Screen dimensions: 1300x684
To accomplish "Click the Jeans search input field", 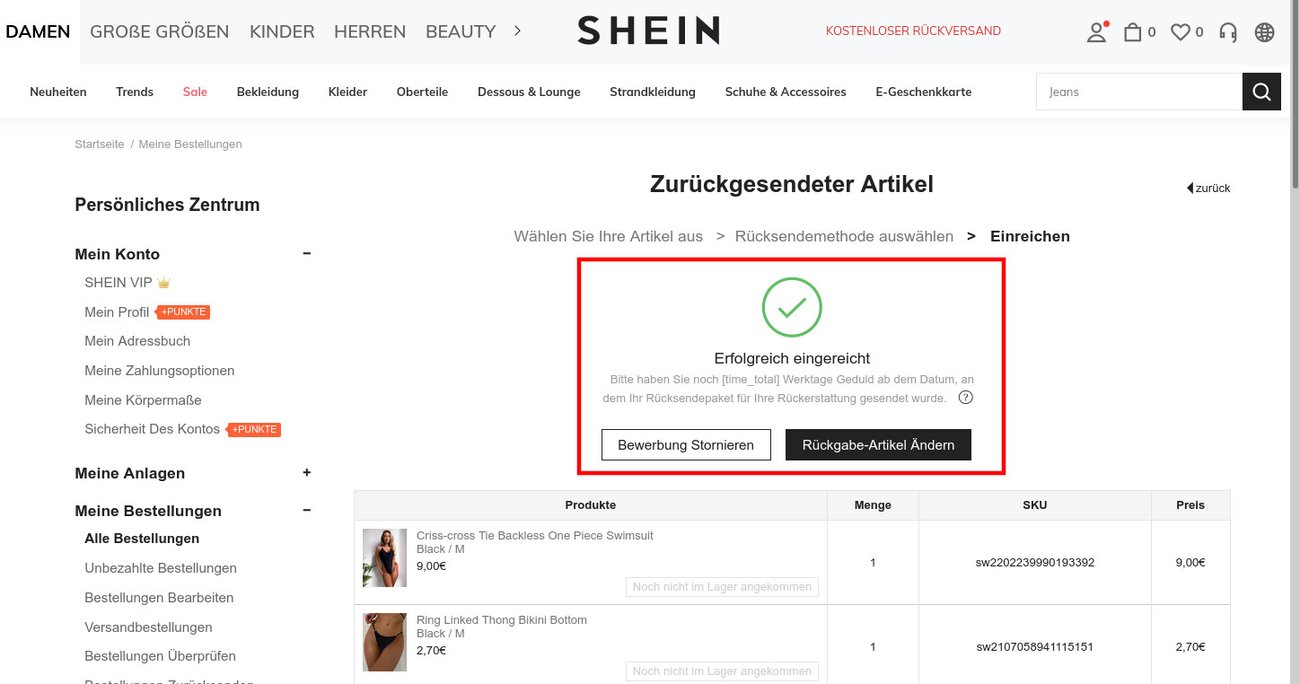I will coord(1130,91).
